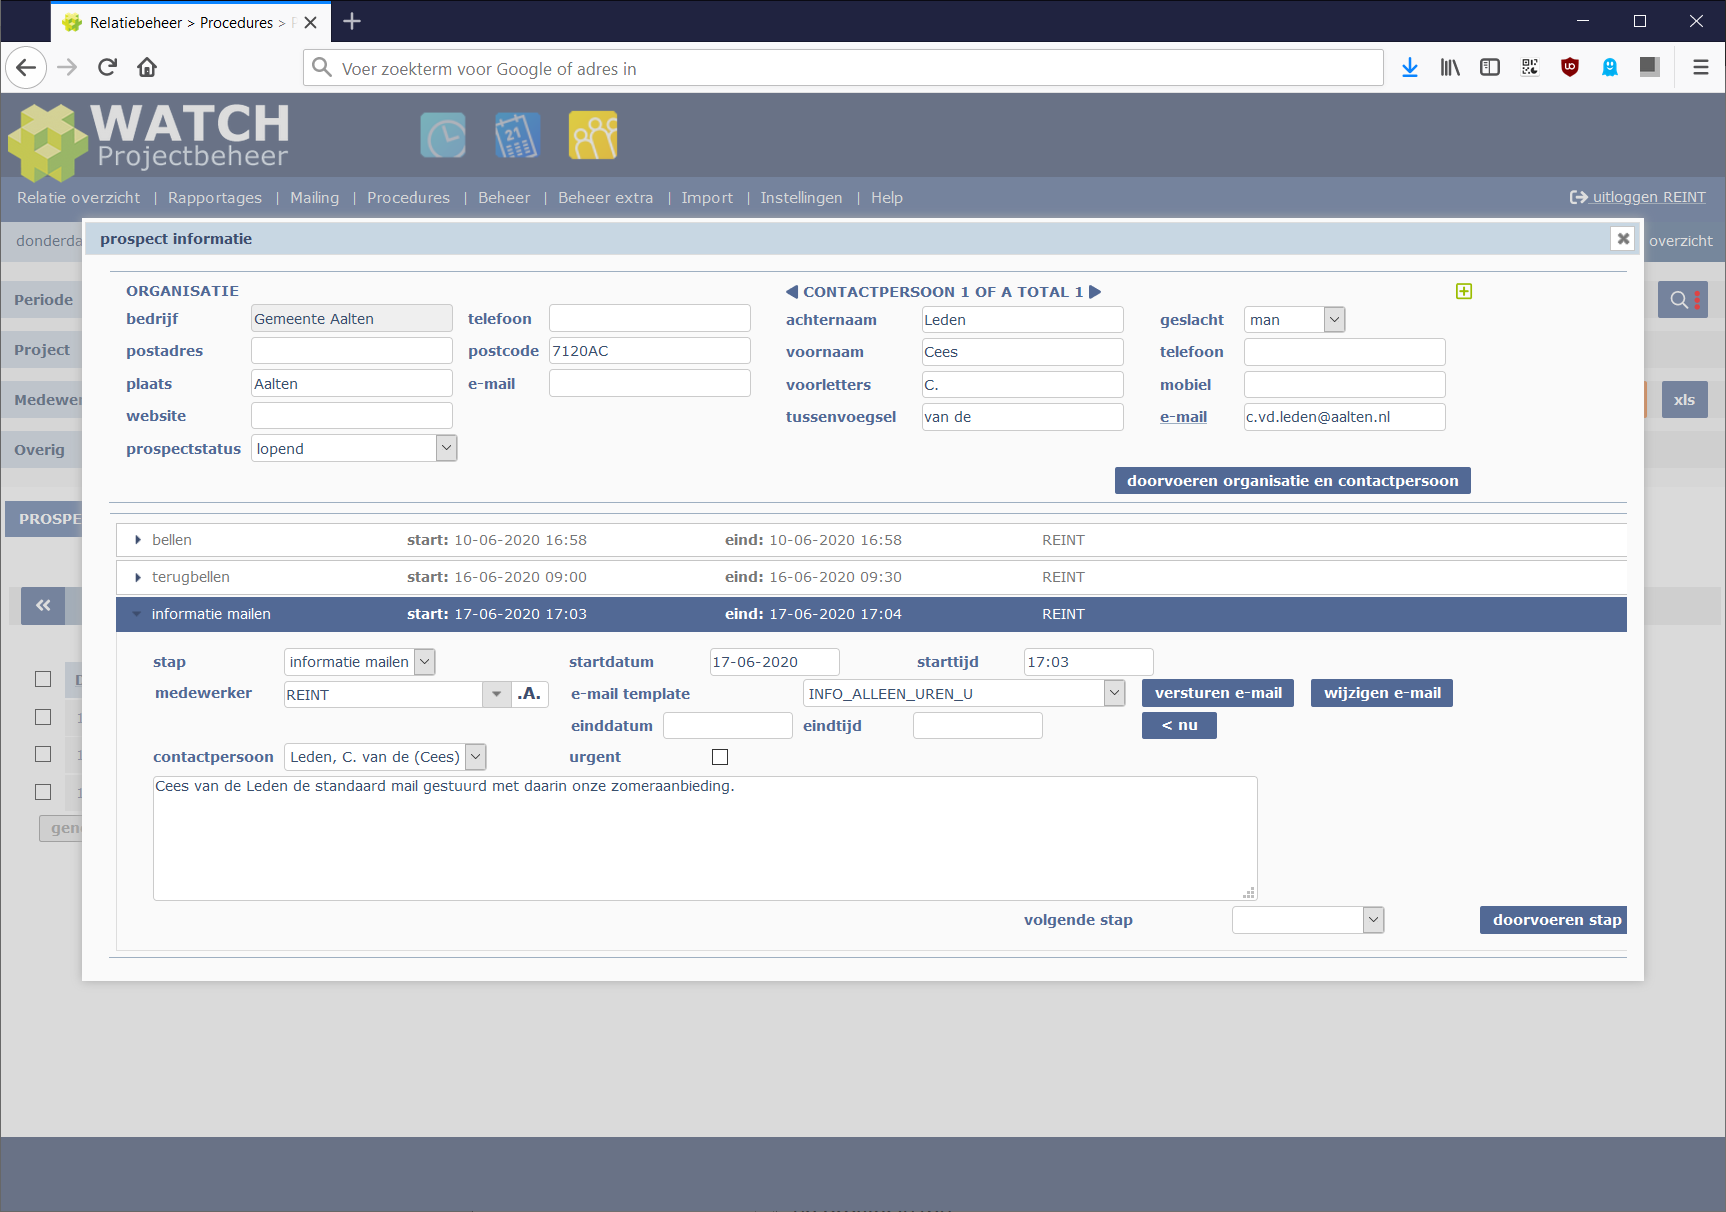Open the contactpersoon dropdown
The image size is (1726, 1212).
click(x=386, y=757)
